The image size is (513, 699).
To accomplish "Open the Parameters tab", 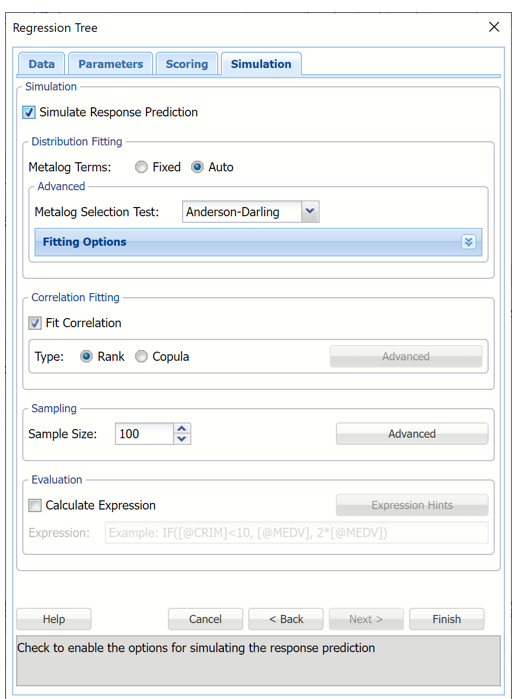I will click(x=111, y=64).
